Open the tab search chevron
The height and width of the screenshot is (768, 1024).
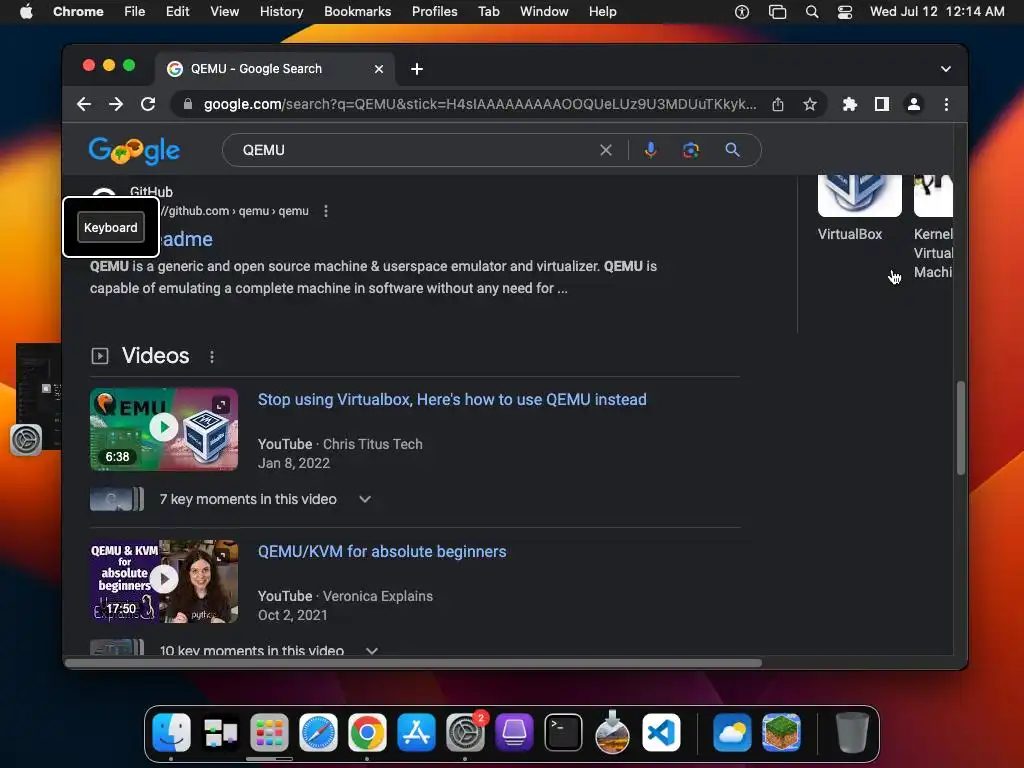point(946,69)
